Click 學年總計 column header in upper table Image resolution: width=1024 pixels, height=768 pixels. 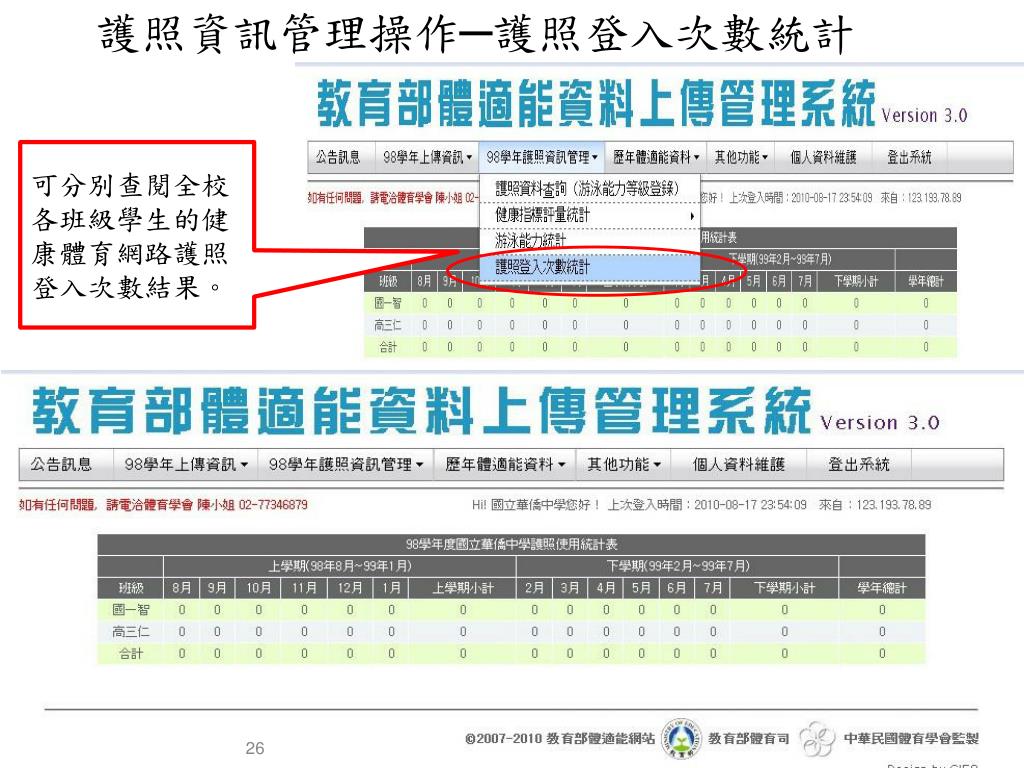(x=925, y=281)
